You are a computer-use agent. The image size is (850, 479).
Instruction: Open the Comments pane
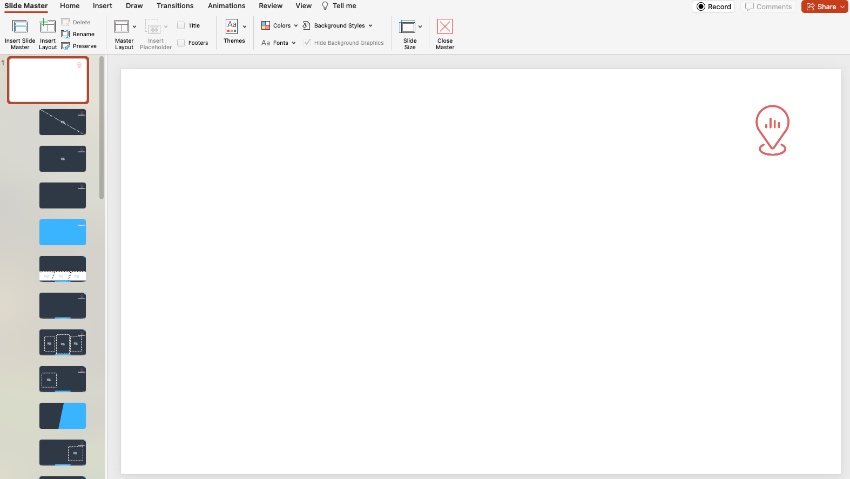click(x=768, y=7)
